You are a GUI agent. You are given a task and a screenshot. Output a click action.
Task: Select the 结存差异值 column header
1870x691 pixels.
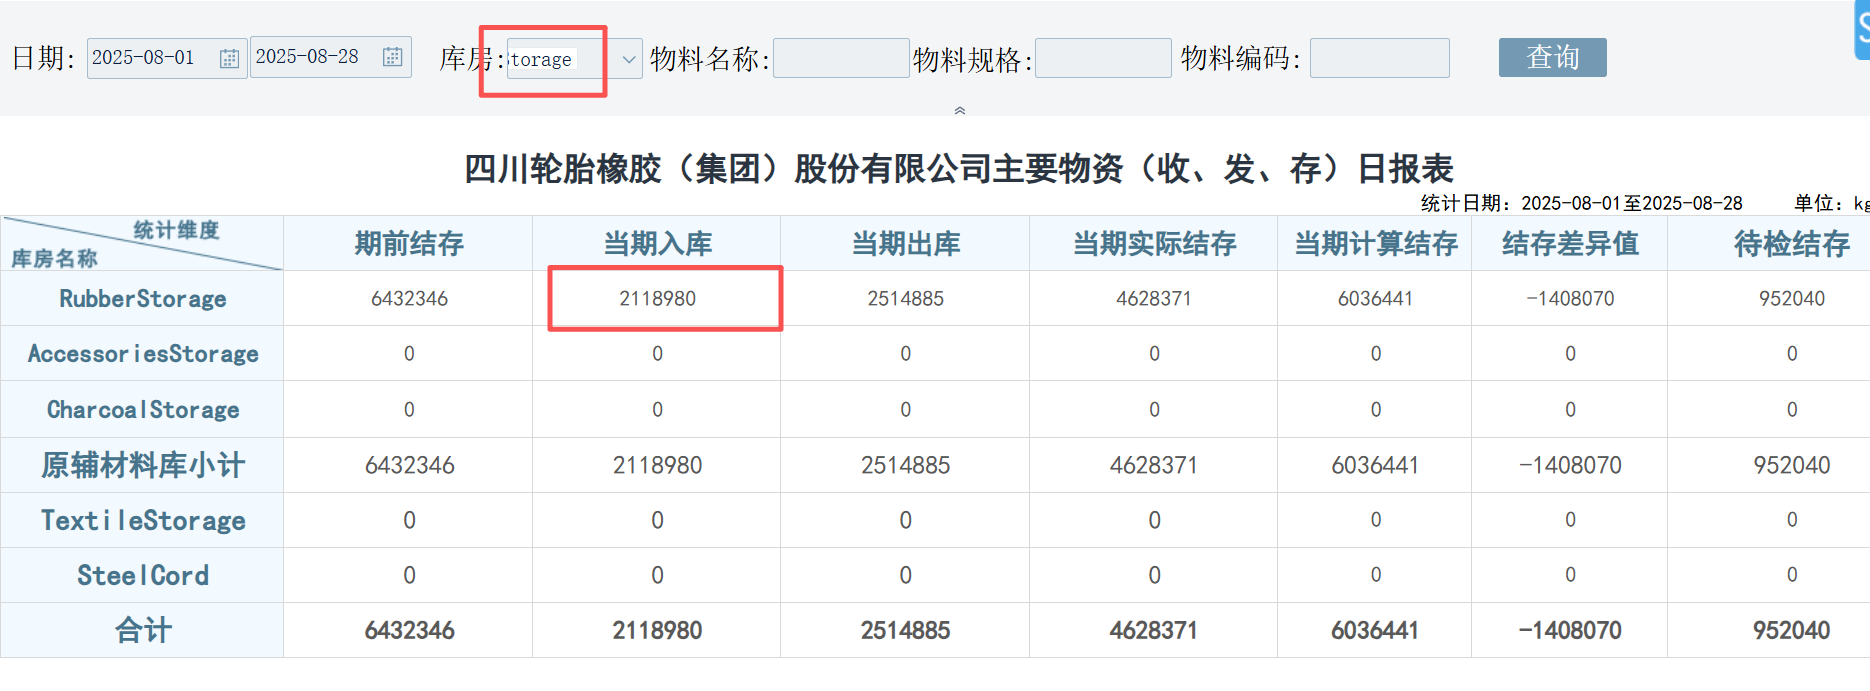click(1570, 244)
